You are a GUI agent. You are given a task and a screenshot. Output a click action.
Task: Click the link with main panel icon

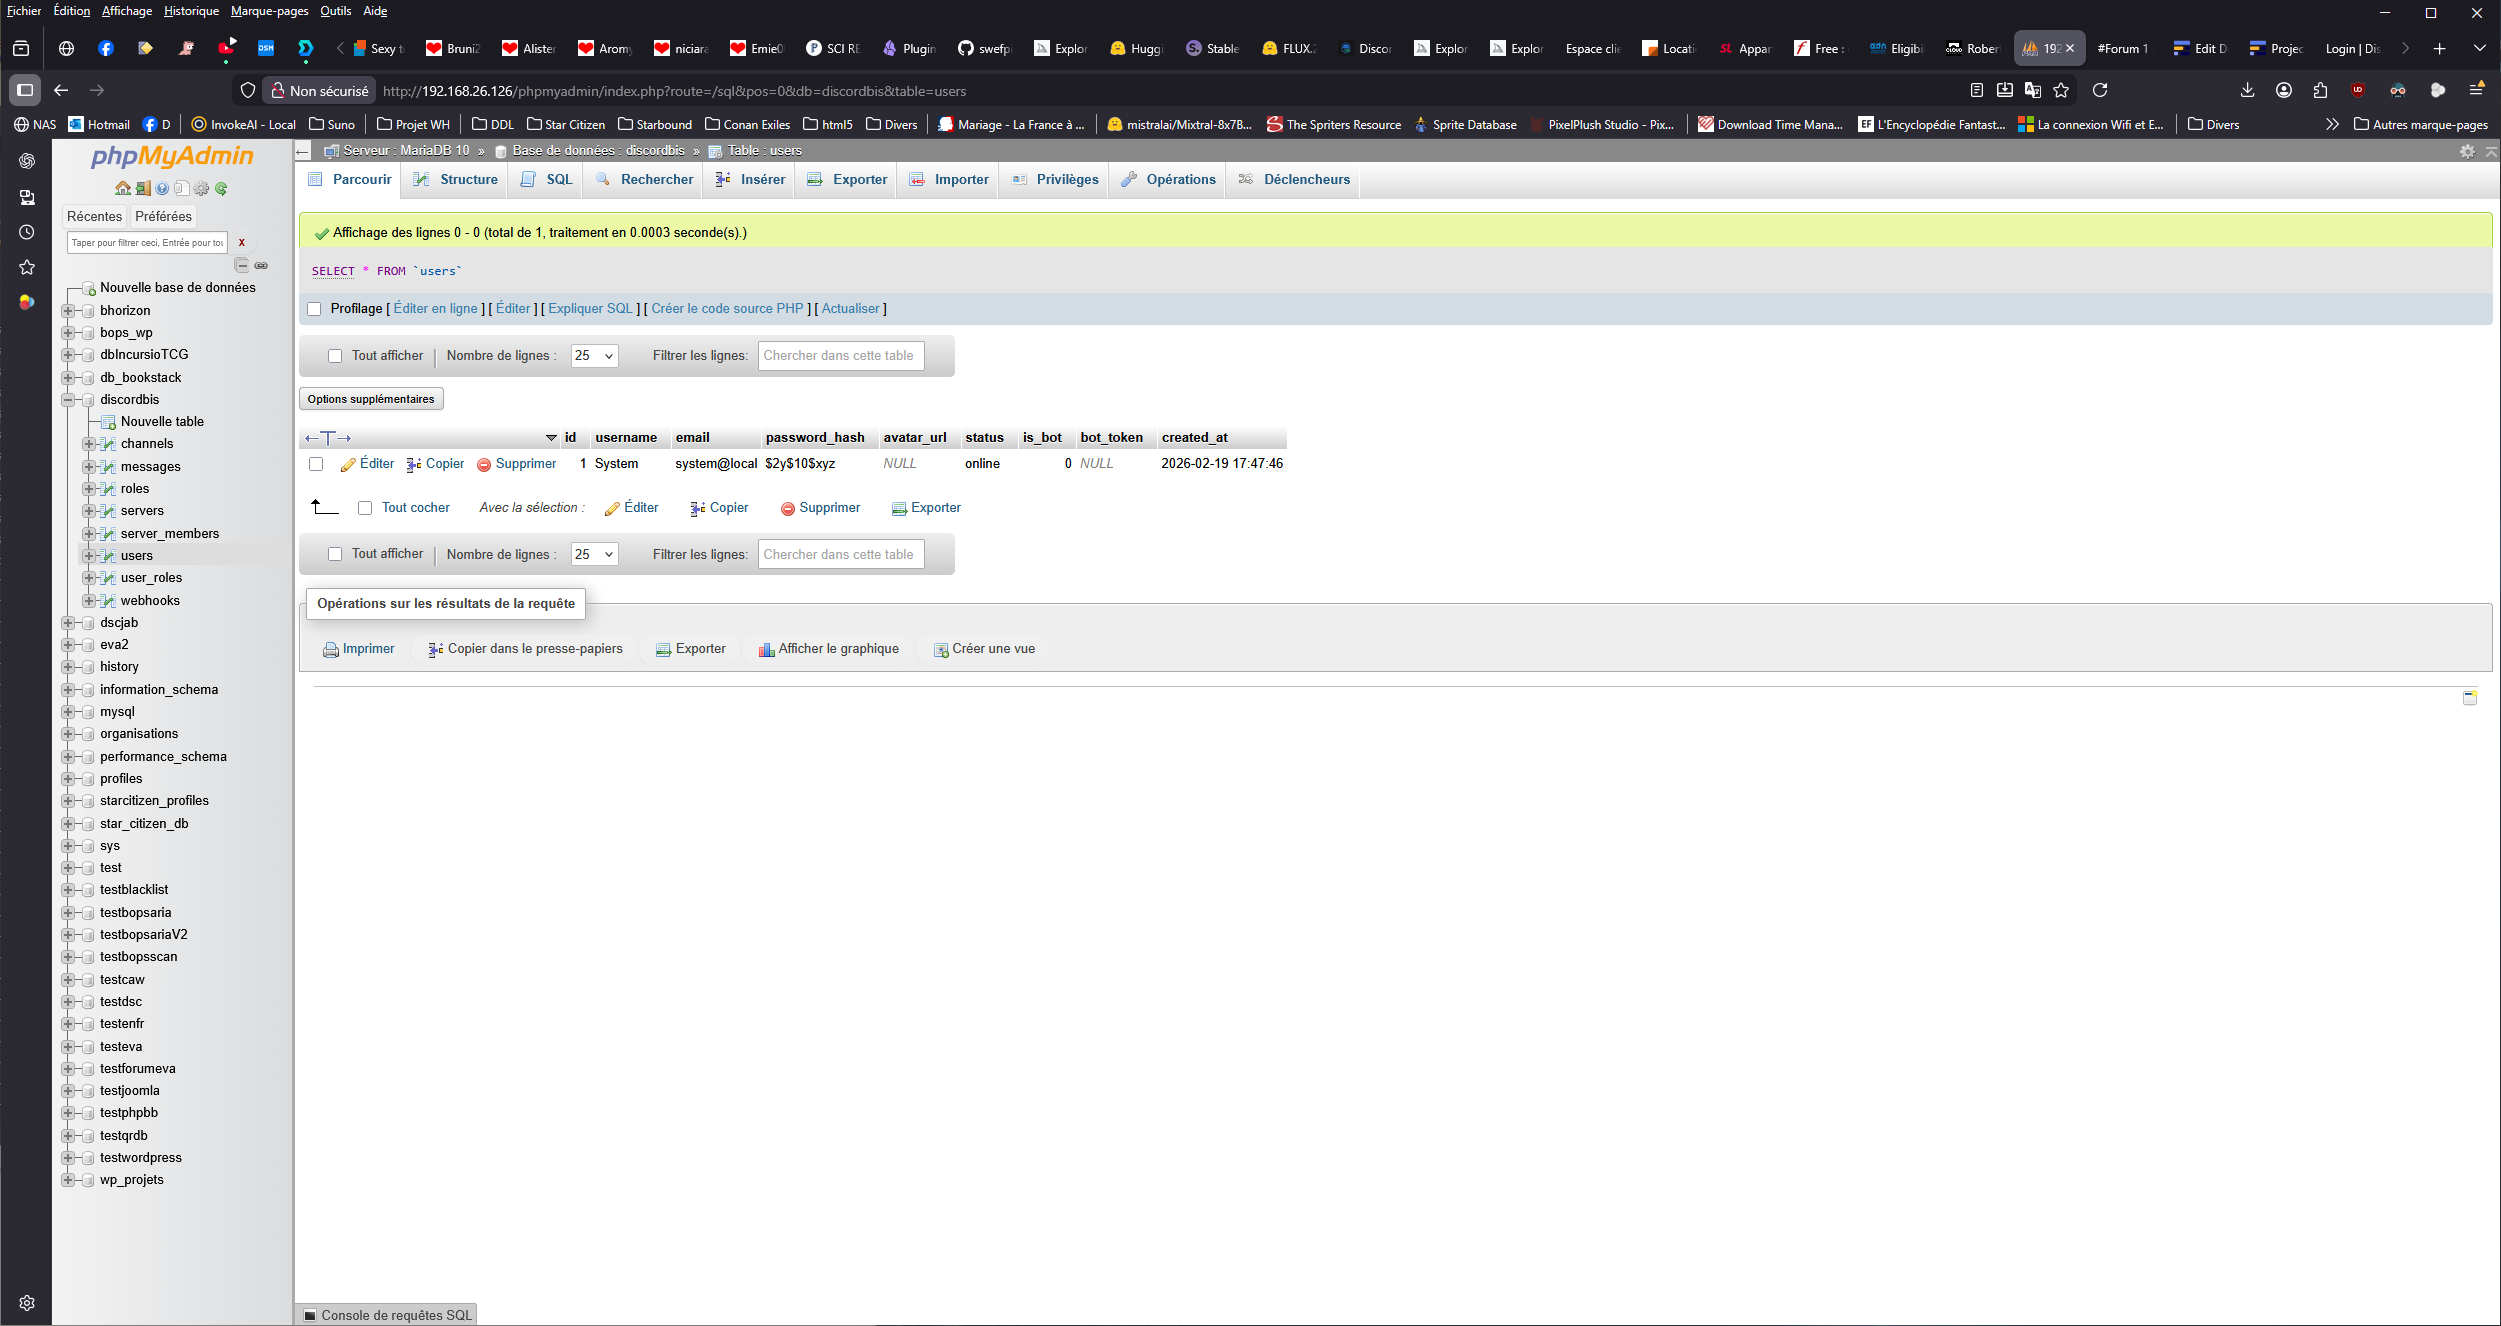coord(261,265)
